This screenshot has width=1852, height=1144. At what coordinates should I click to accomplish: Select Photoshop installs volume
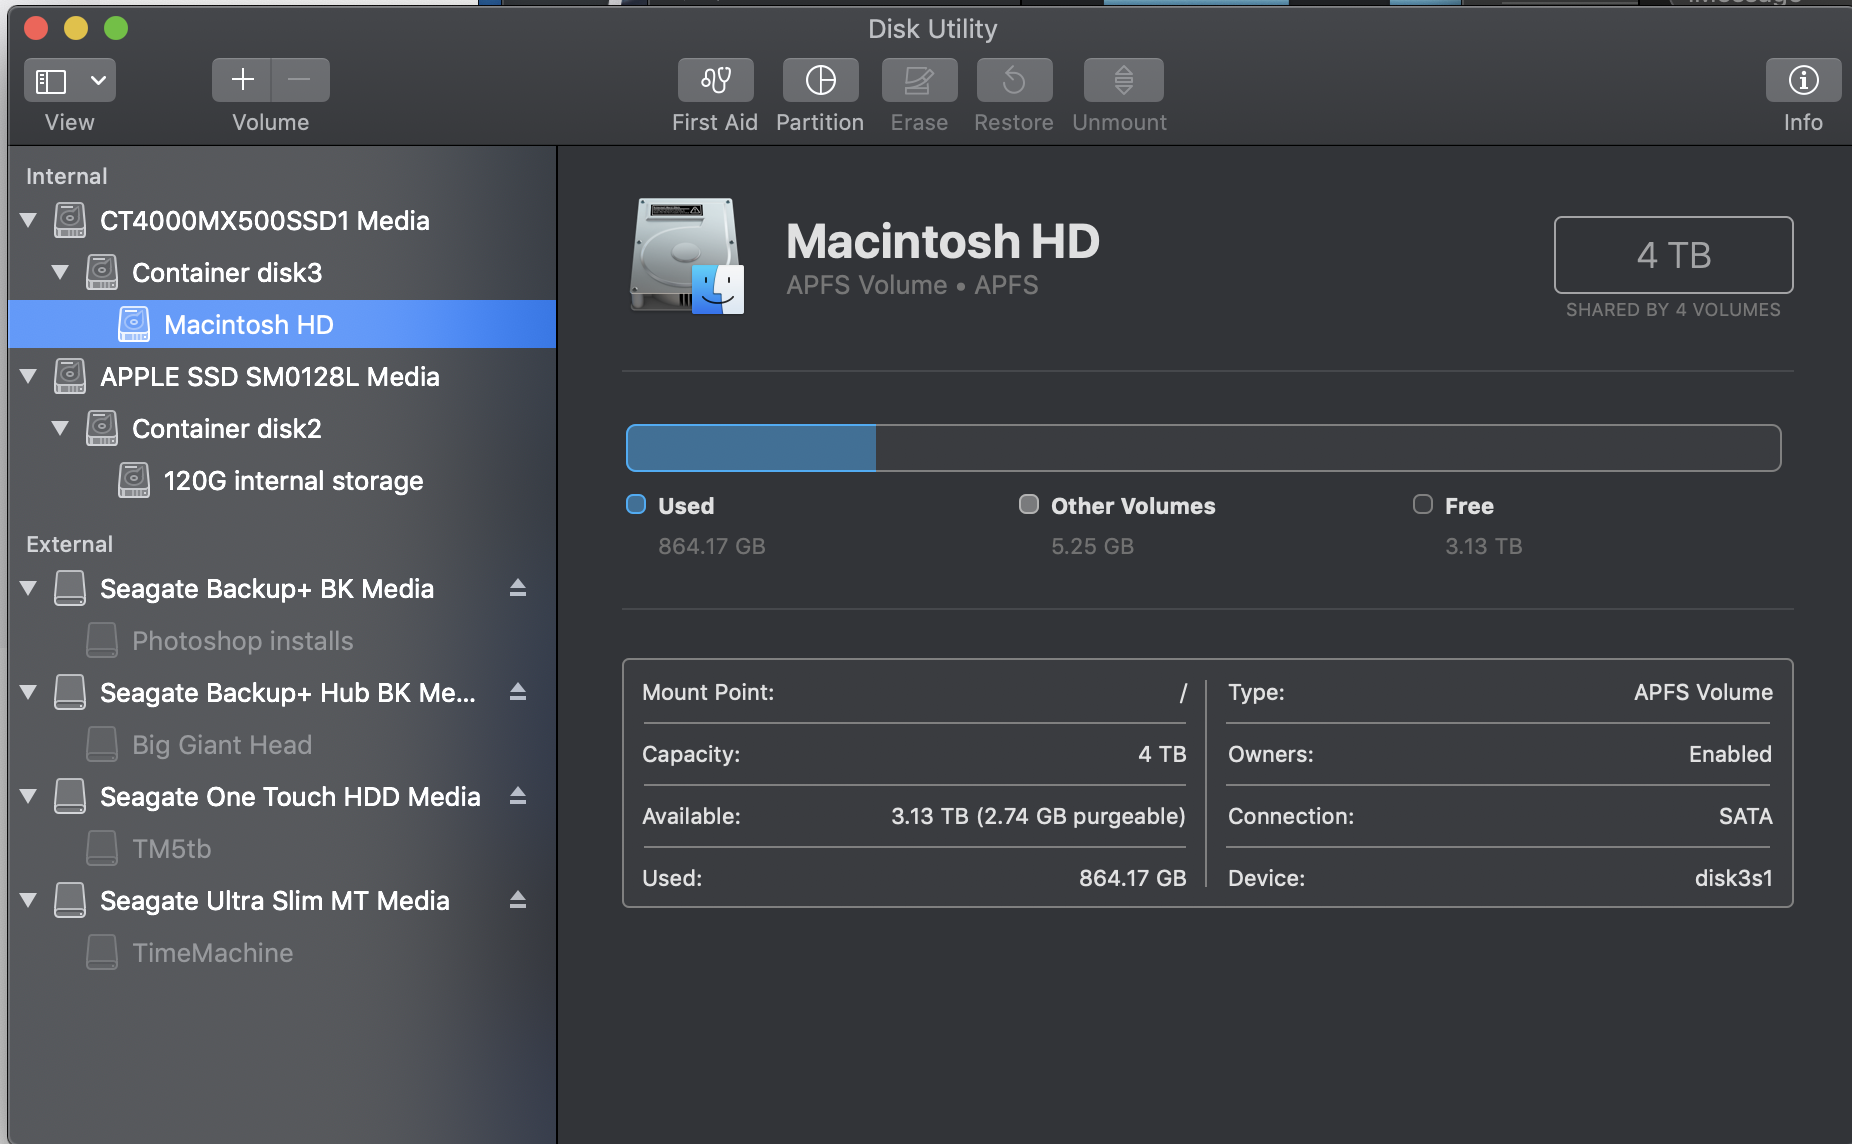[x=282, y=640]
